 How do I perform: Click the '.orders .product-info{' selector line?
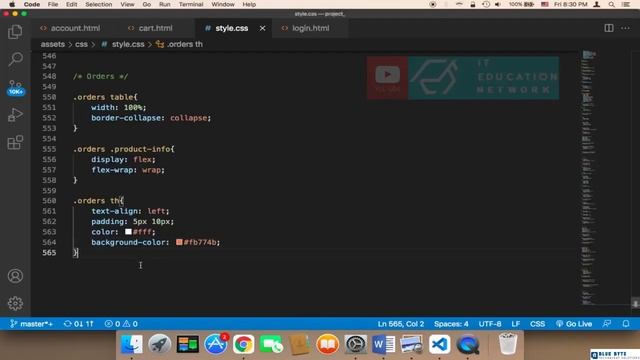[x=124, y=149]
